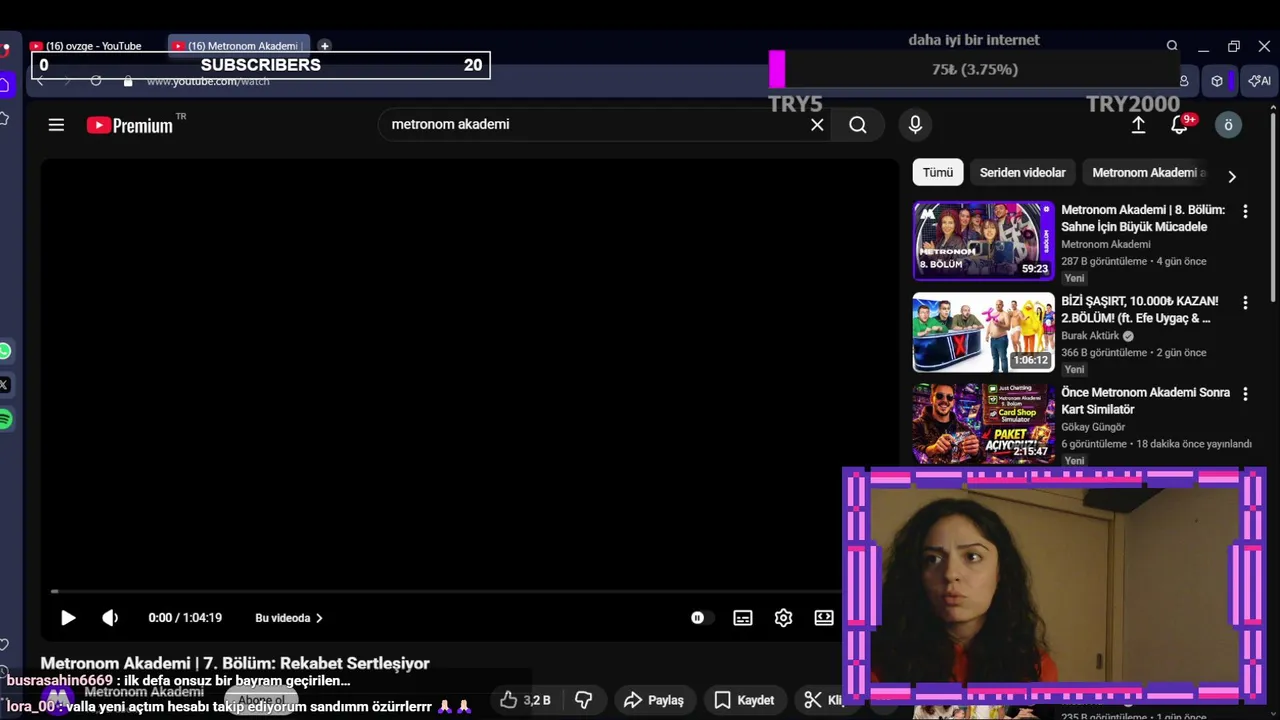Open the browser tab search magnifier
Screen dimensions: 1280x720
coord(1172,46)
